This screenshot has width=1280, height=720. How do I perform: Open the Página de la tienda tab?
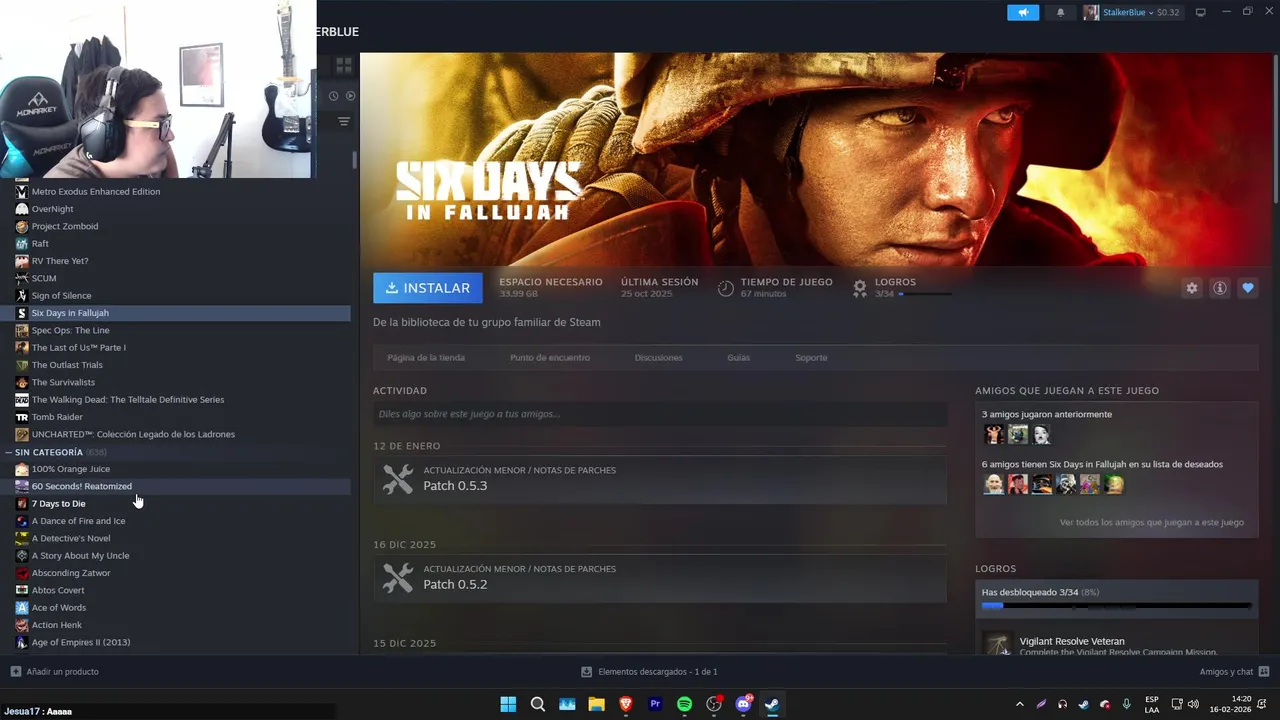pos(426,357)
